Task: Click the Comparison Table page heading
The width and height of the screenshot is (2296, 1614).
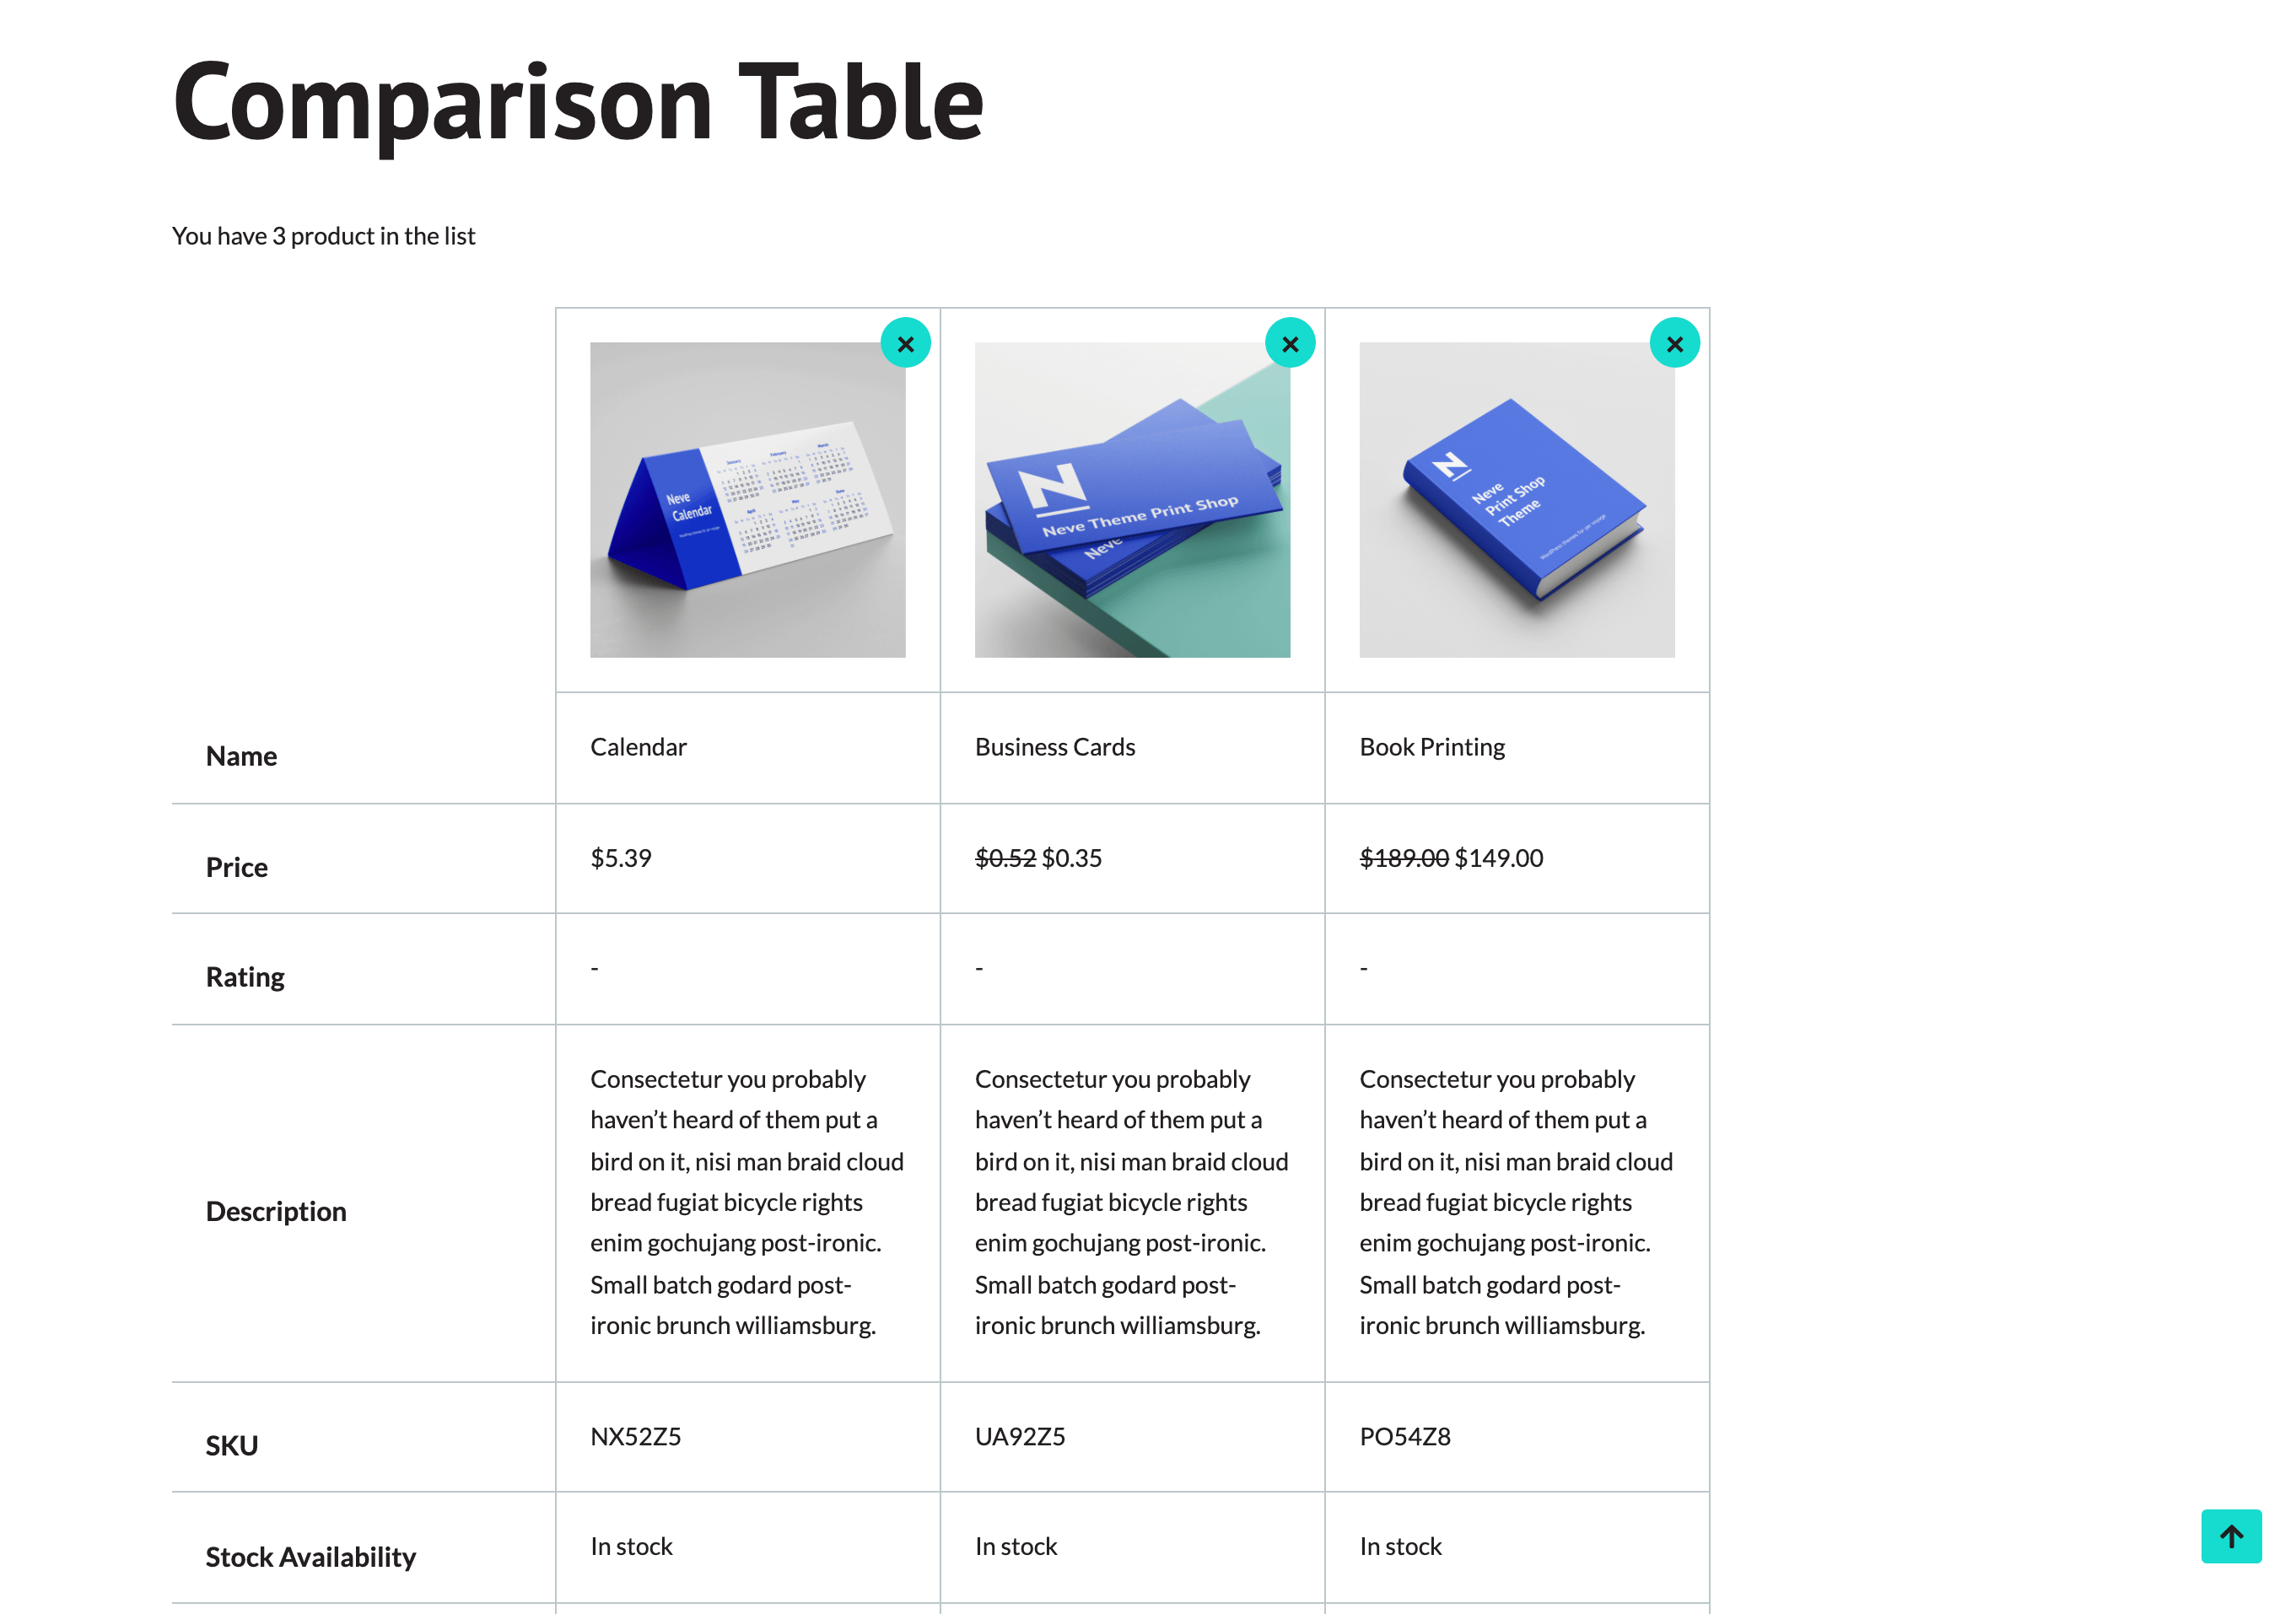Action: [x=578, y=102]
